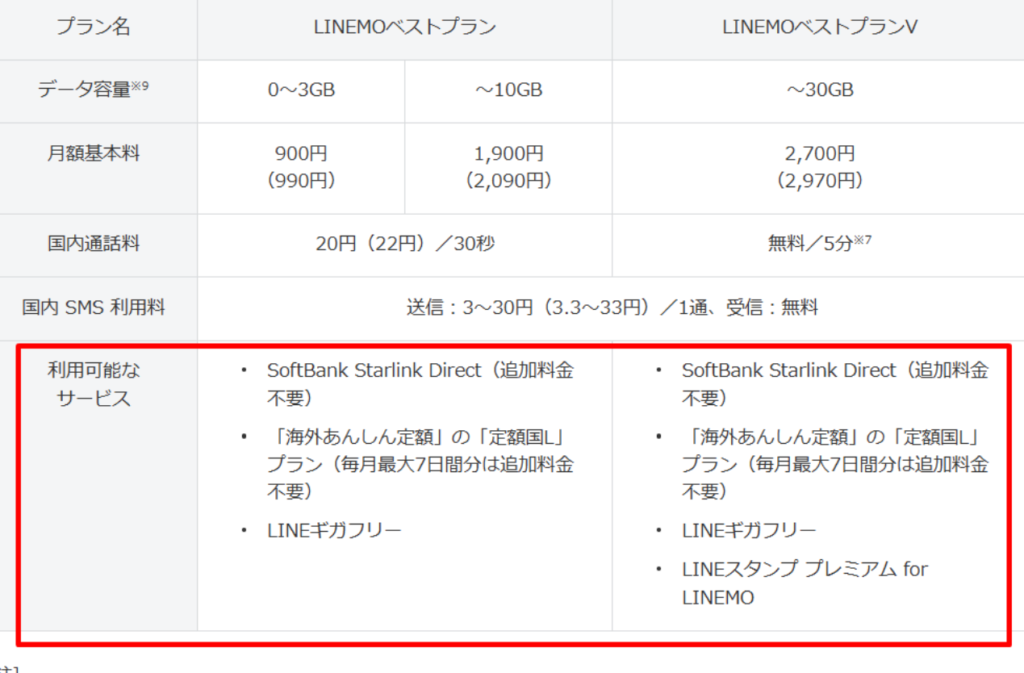Click the ～10GB data capacity cell
1024x673 pixels.
[x=509, y=89]
